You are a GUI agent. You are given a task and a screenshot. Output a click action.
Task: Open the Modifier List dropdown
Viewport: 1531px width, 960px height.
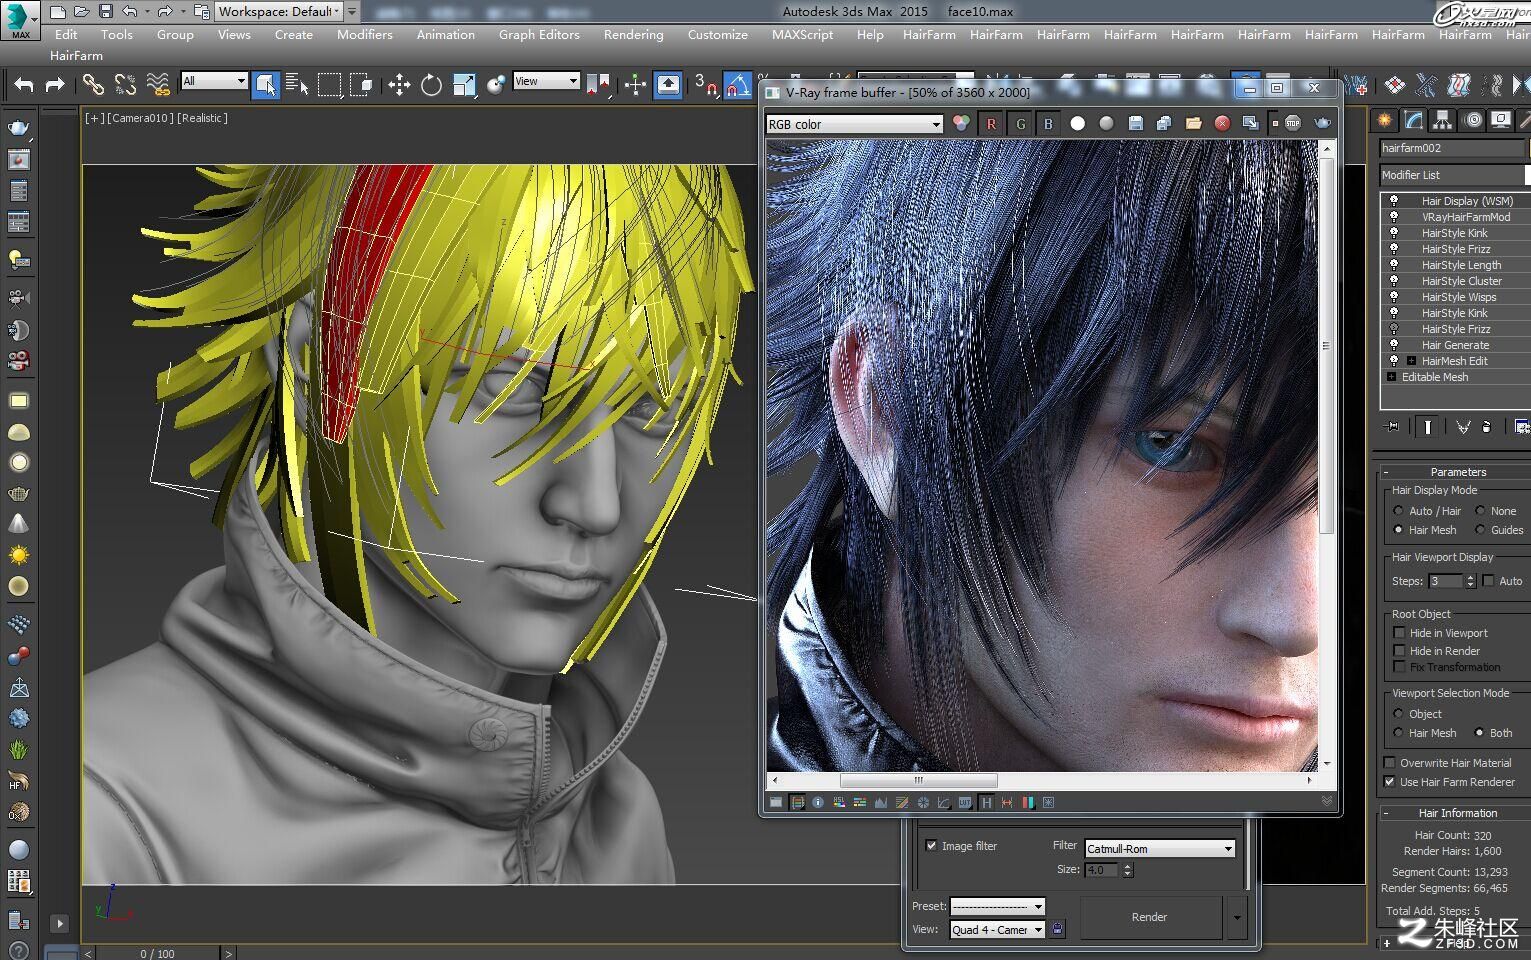[x=1454, y=175]
